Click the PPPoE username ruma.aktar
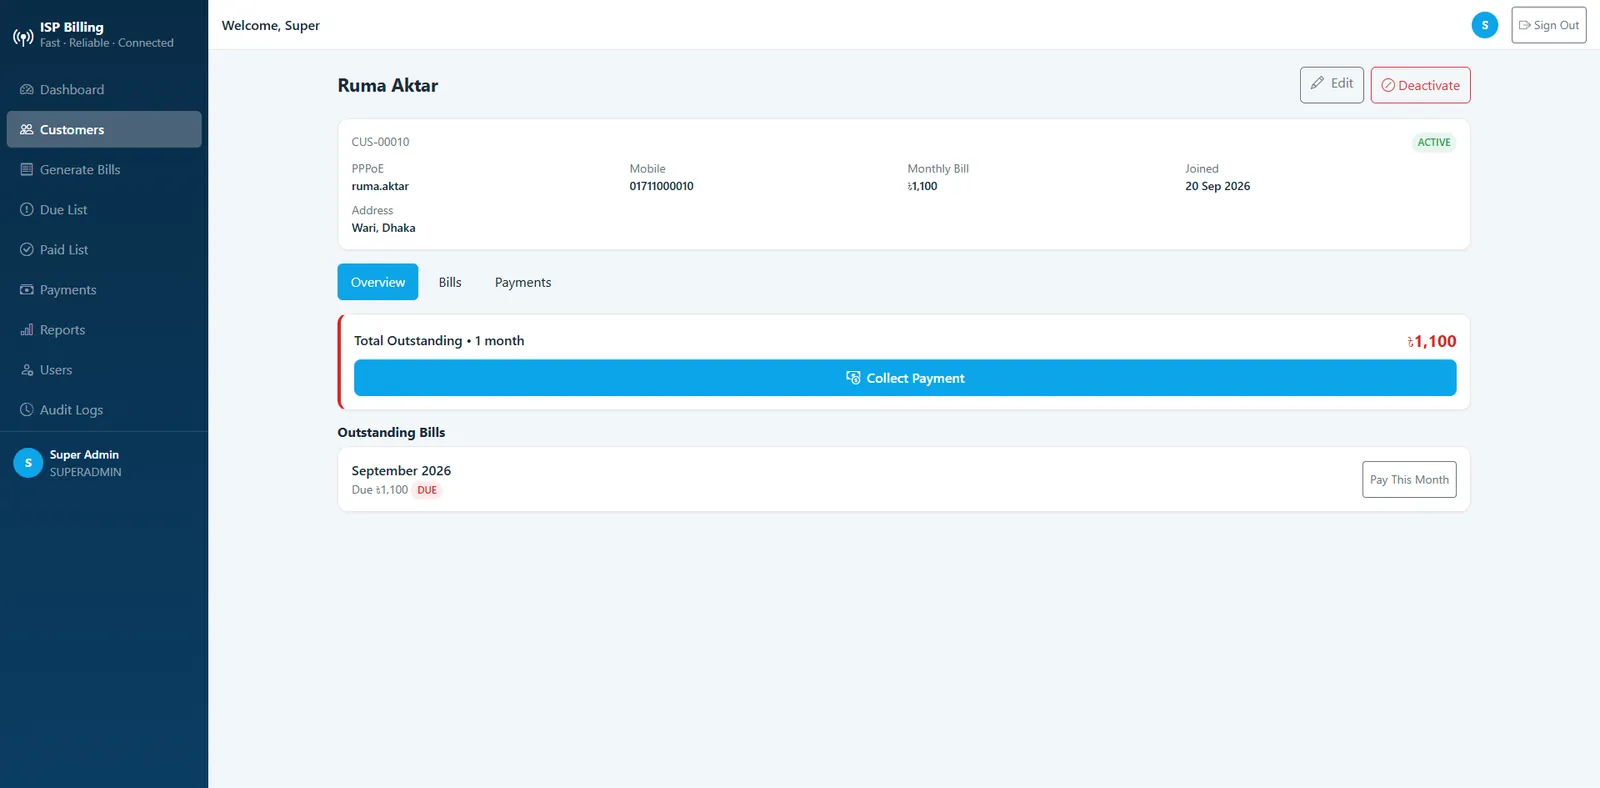The width and height of the screenshot is (1600, 788). (380, 186)
